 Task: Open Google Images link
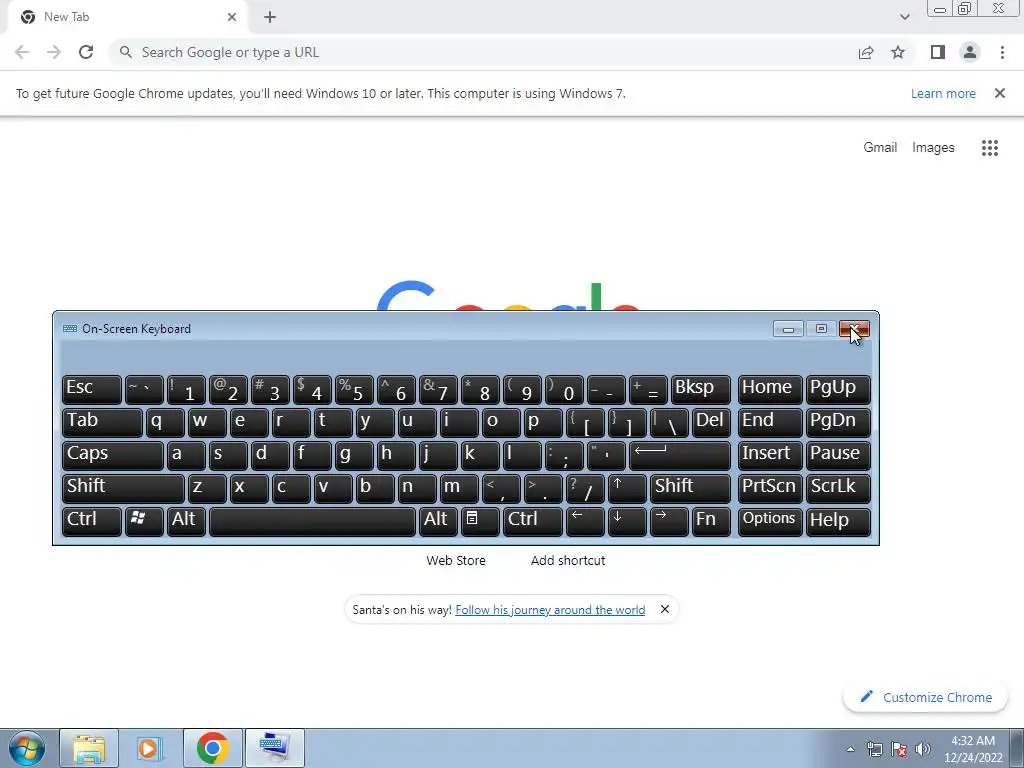pyautogui.click(x=933, y=148)
